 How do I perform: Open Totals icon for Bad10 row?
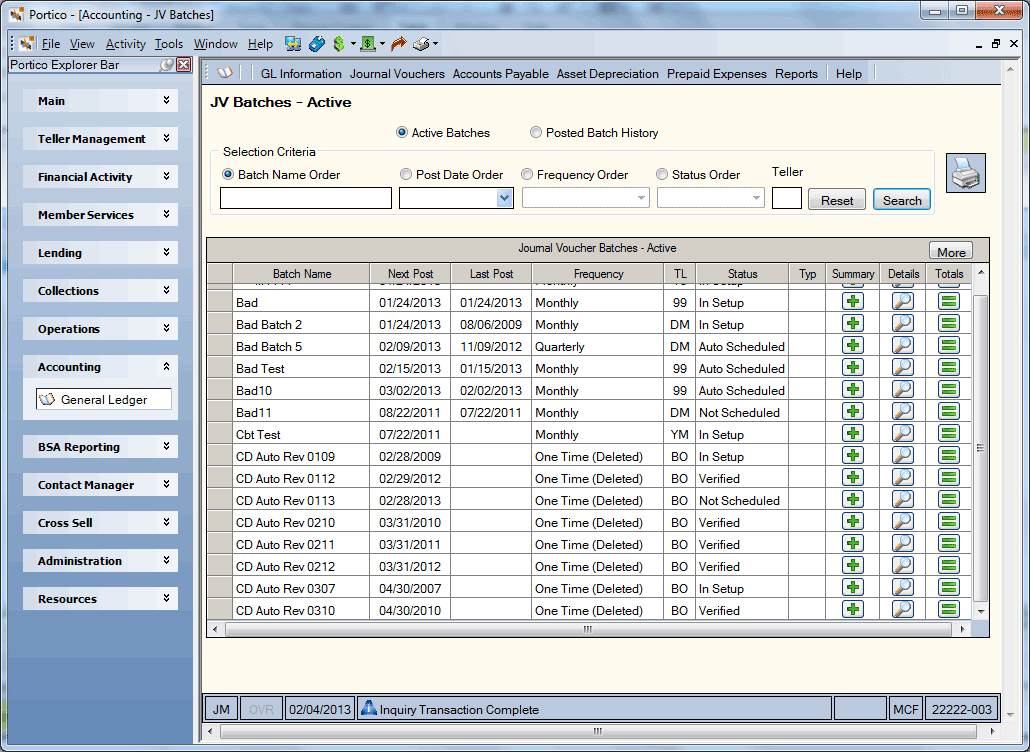(949, 389)
